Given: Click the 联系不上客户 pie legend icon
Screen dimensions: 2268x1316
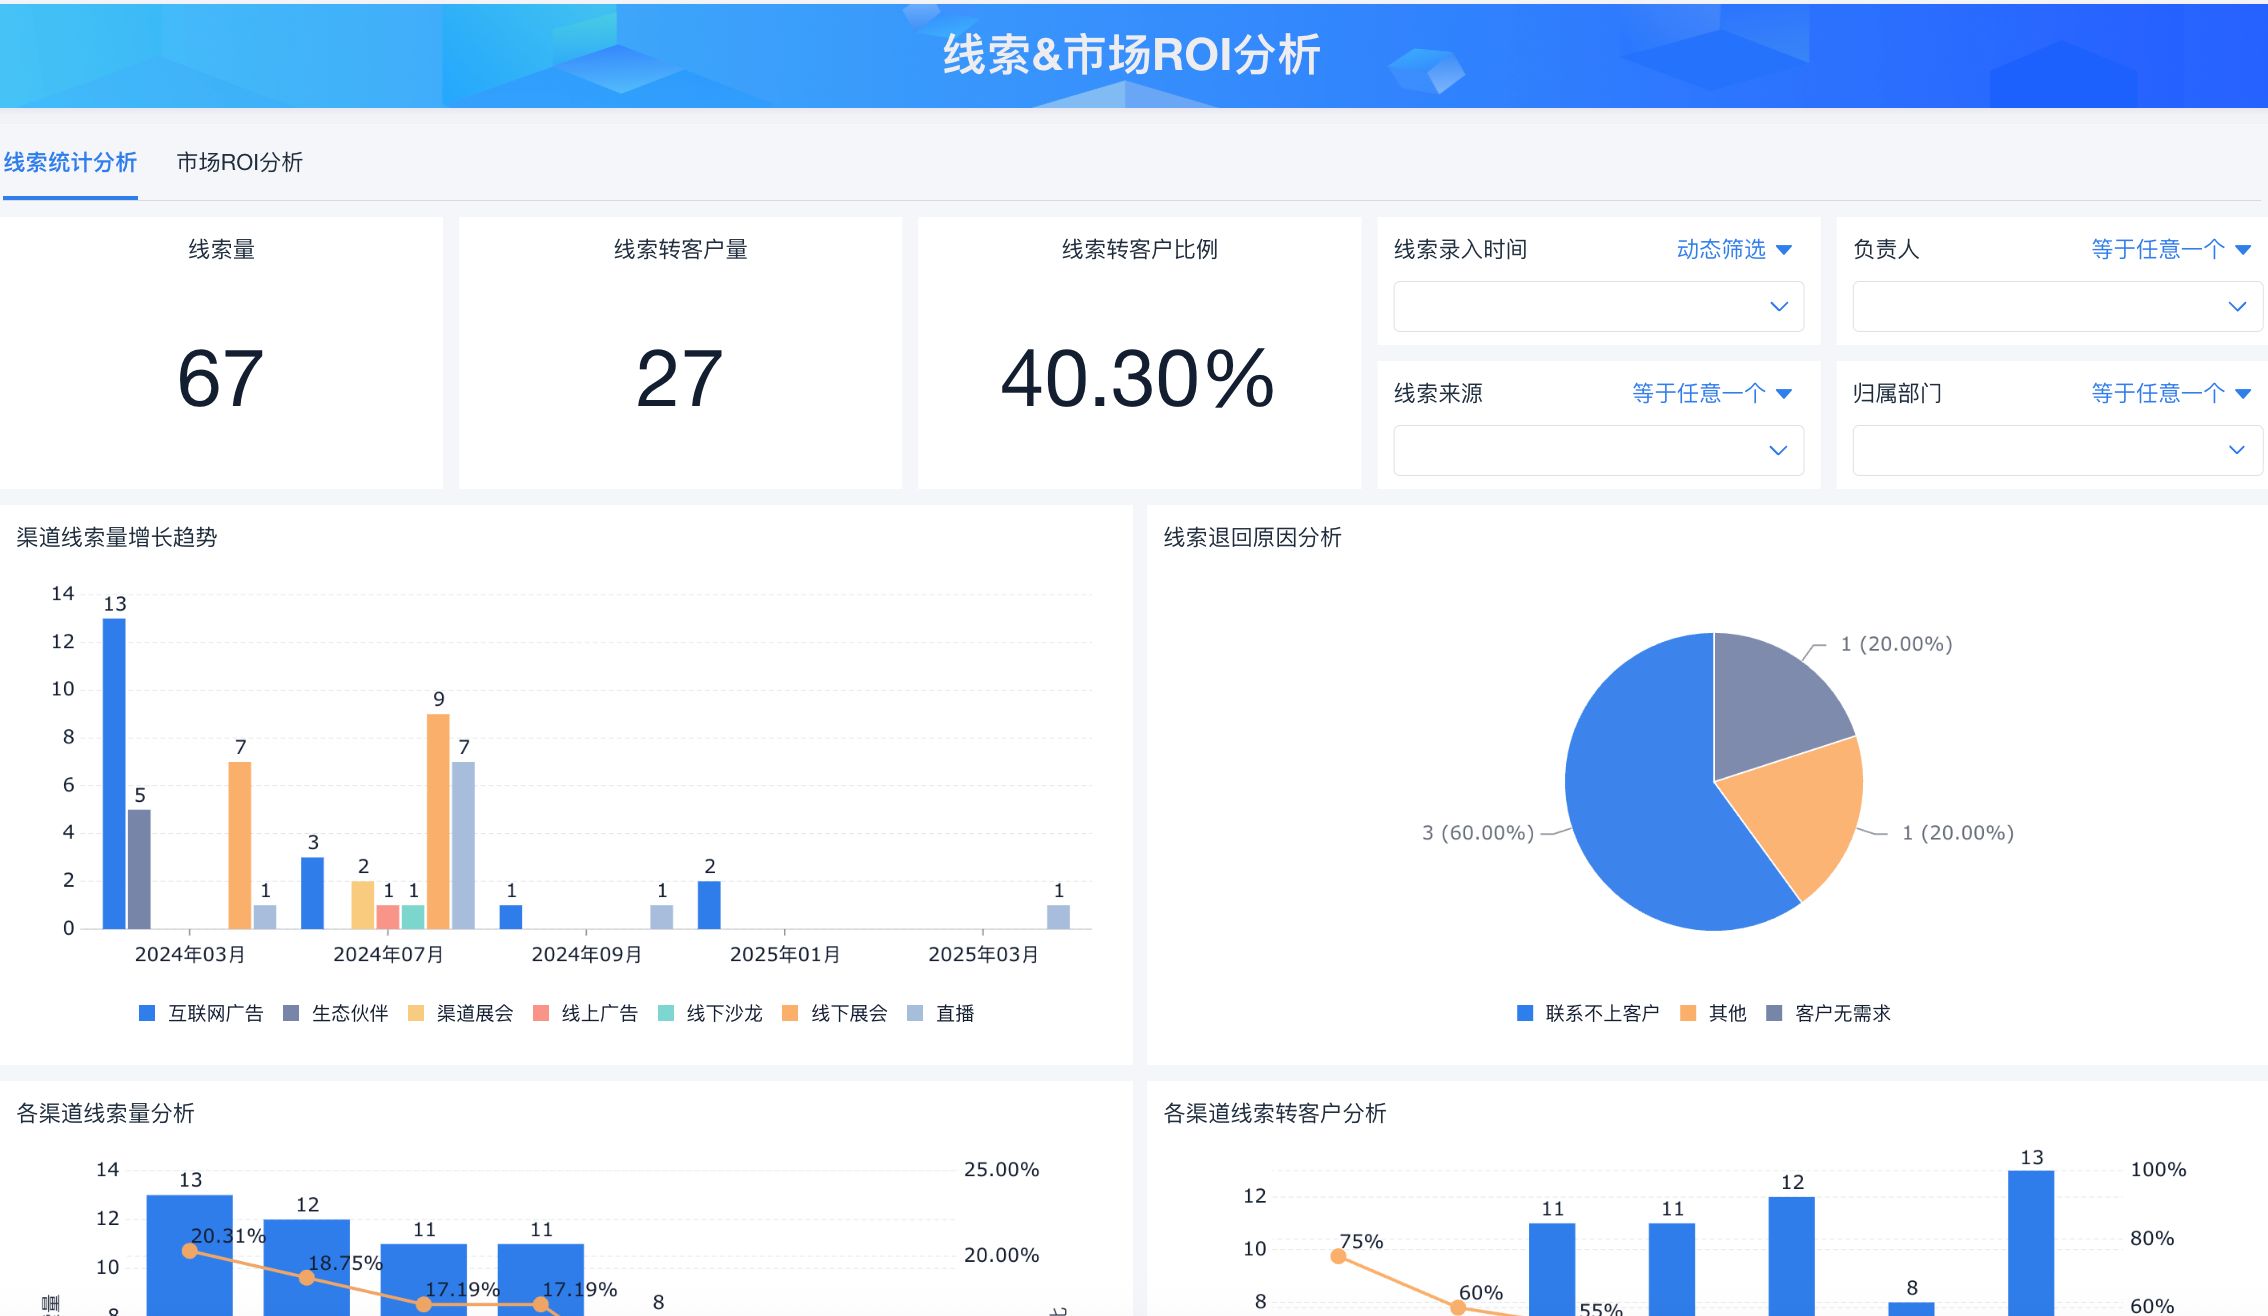Looking at the screenshot, I should [1525, 1013].
